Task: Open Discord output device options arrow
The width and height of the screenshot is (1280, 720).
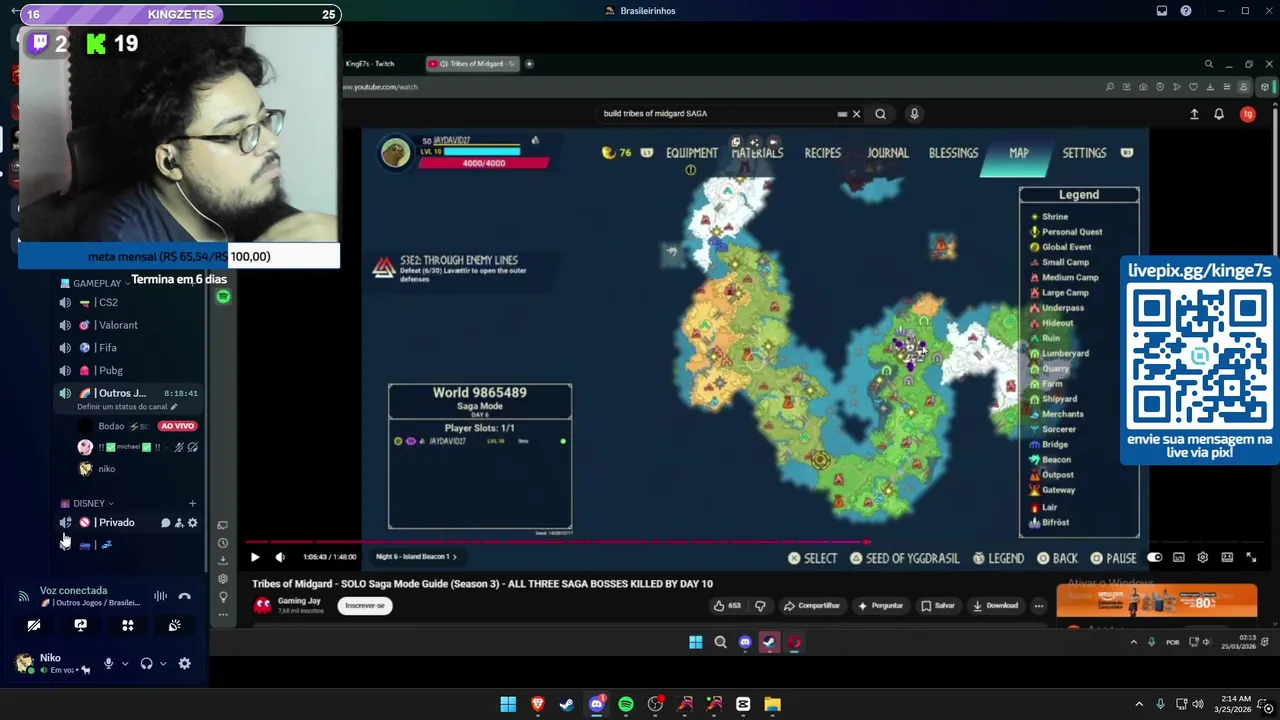Action: (x=163, y=664)
